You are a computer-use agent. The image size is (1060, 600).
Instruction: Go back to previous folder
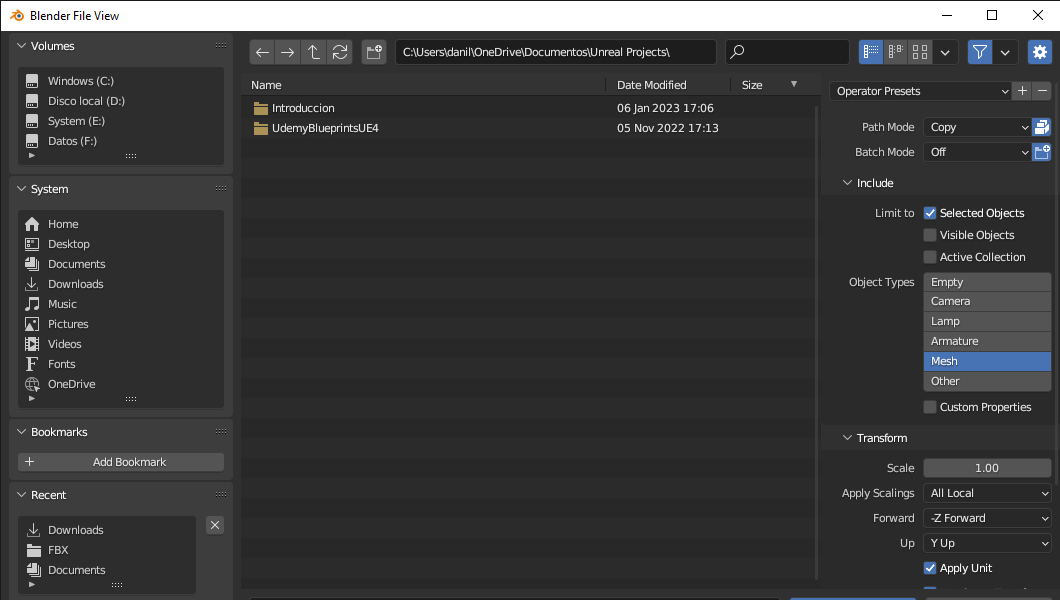pos(262,52)
